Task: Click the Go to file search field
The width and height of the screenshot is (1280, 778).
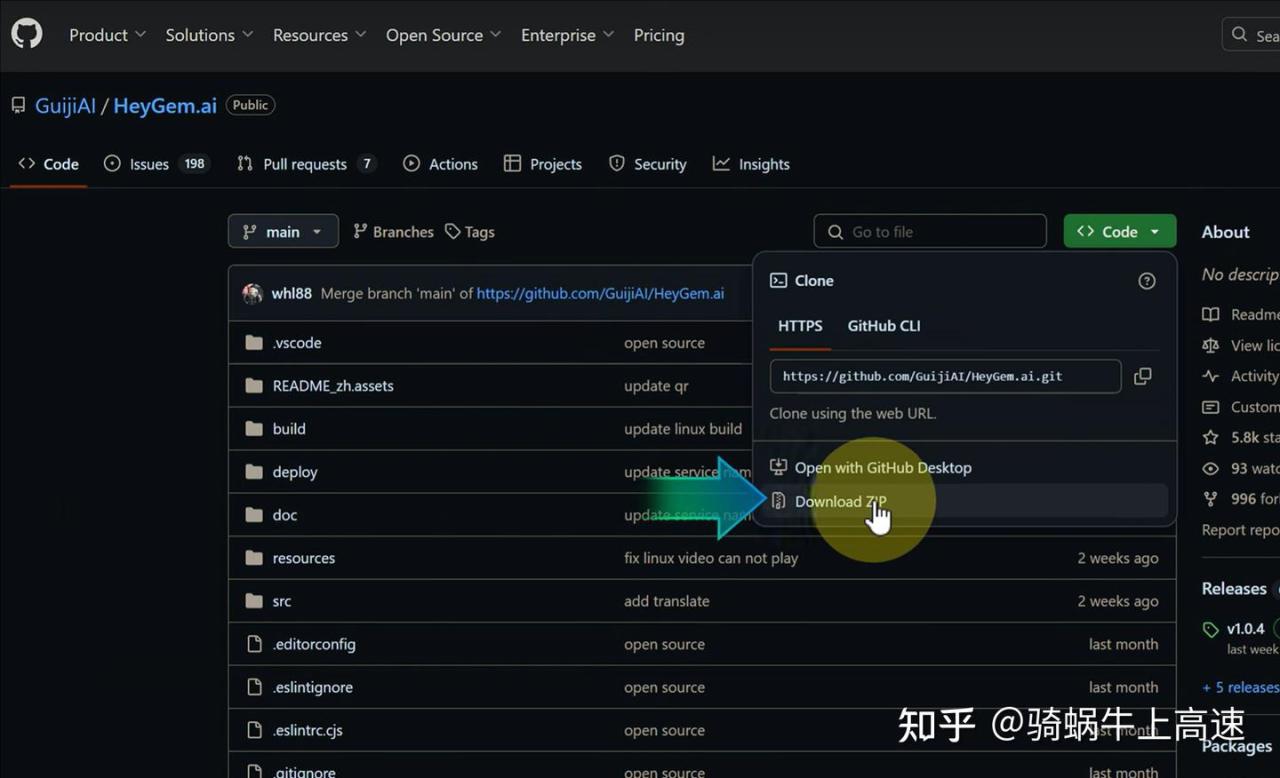Action: coord(930,231)
